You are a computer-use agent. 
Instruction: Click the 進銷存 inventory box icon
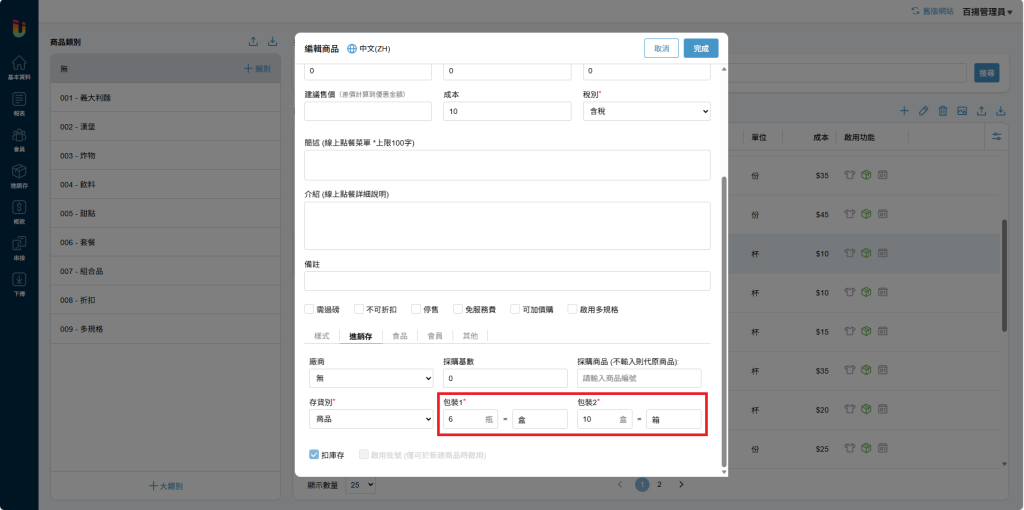pos(19,172)
